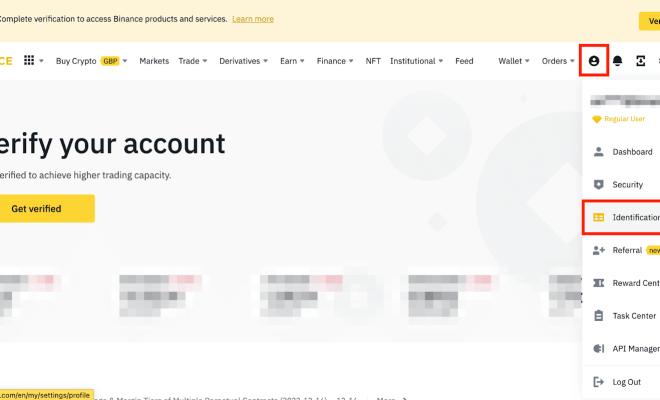Click the Trade menu label

click(189, 61)
